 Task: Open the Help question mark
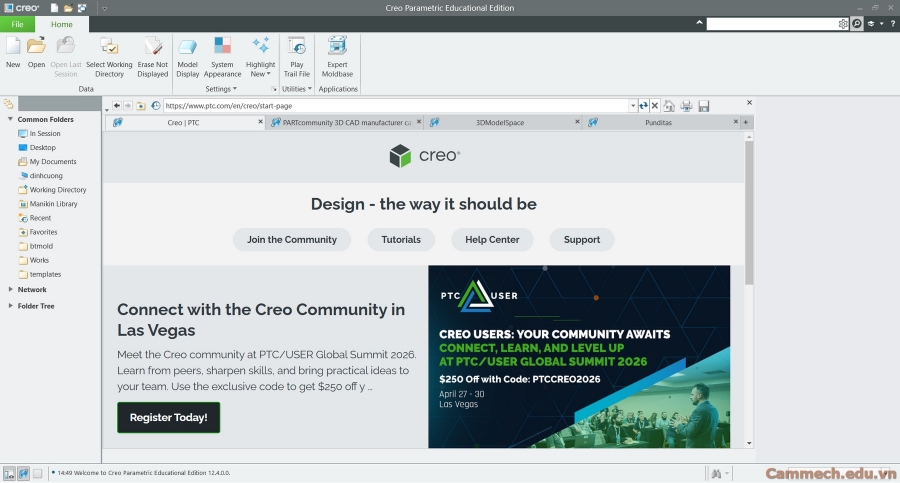[x=893, y=24]
